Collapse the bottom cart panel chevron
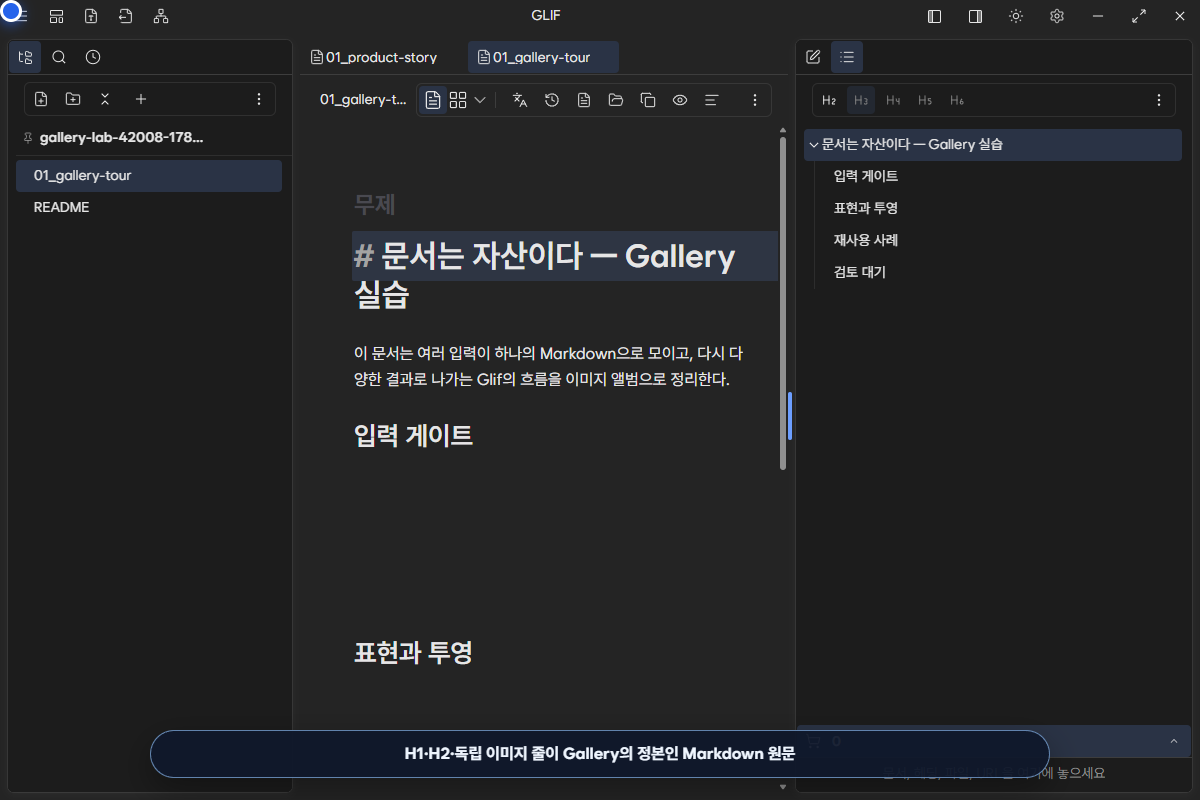The image size is (1200, 800). tap(1173, 741)
